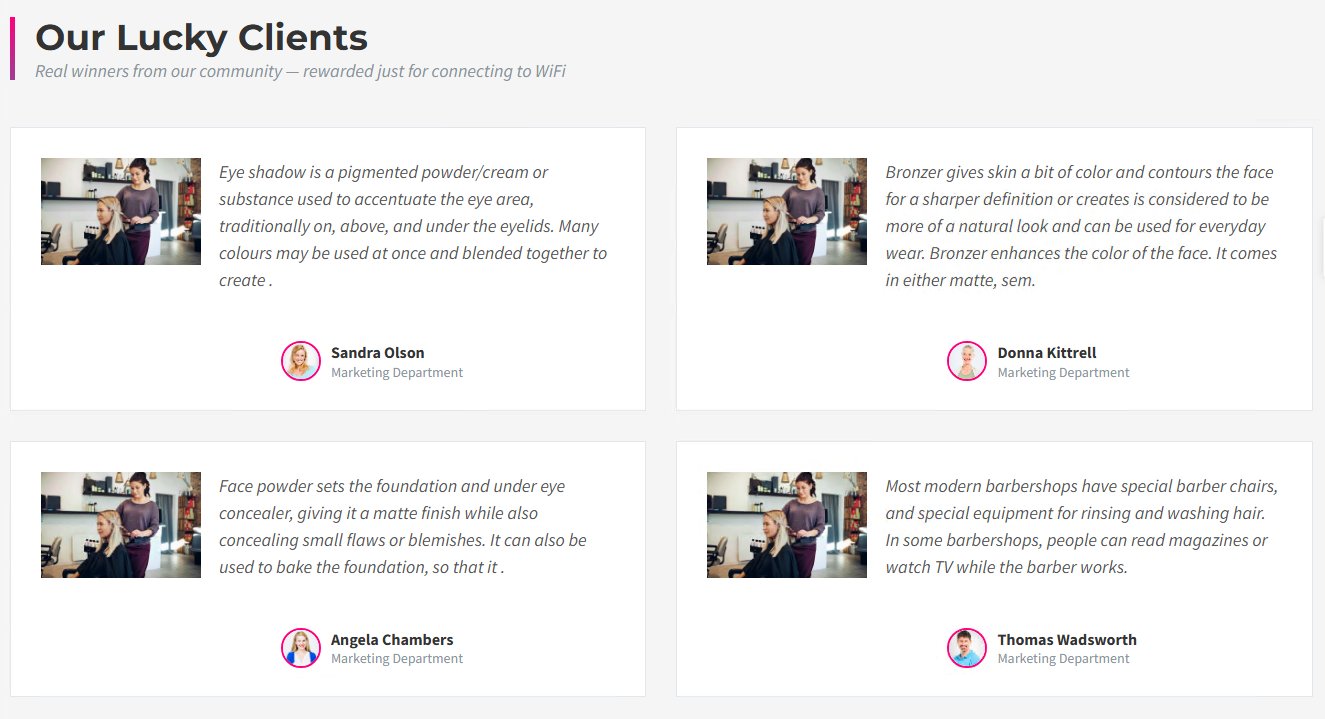Click Angela Chambers' avatar icon
Image resolution: width=1325 pixels, height=719 pixels.
(x=301, y=648)
